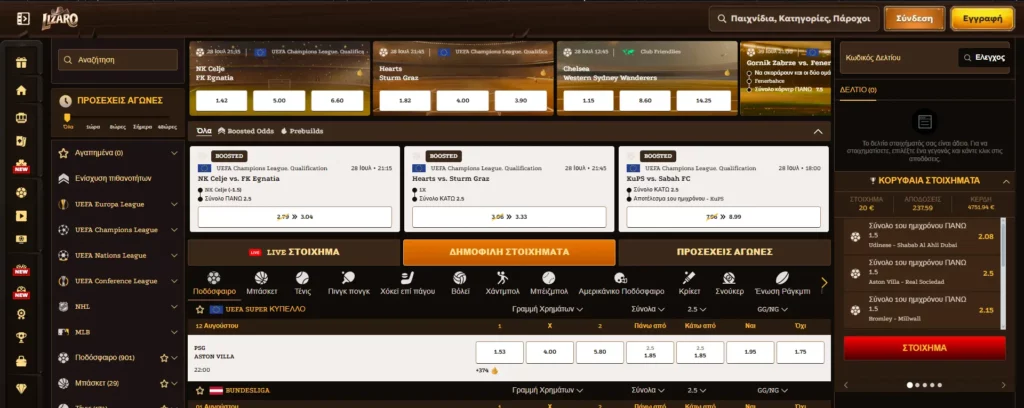1024x408 pixels.
Task: Switch to the Prebuilds tab
Action: click(302, 131)
